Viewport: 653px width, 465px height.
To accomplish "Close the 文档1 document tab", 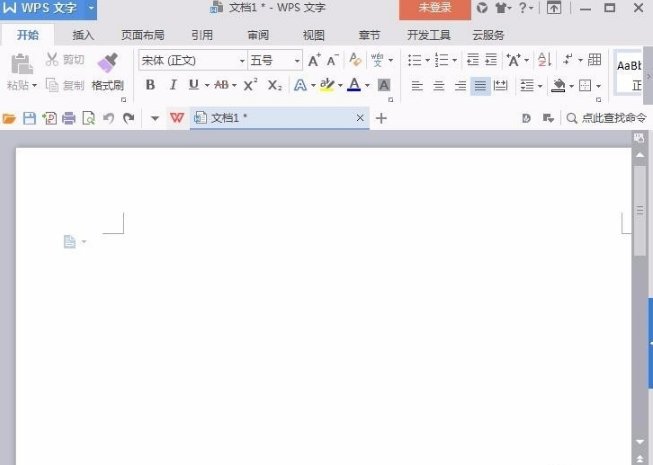I will pyautogui.click(x=360, y=118).
